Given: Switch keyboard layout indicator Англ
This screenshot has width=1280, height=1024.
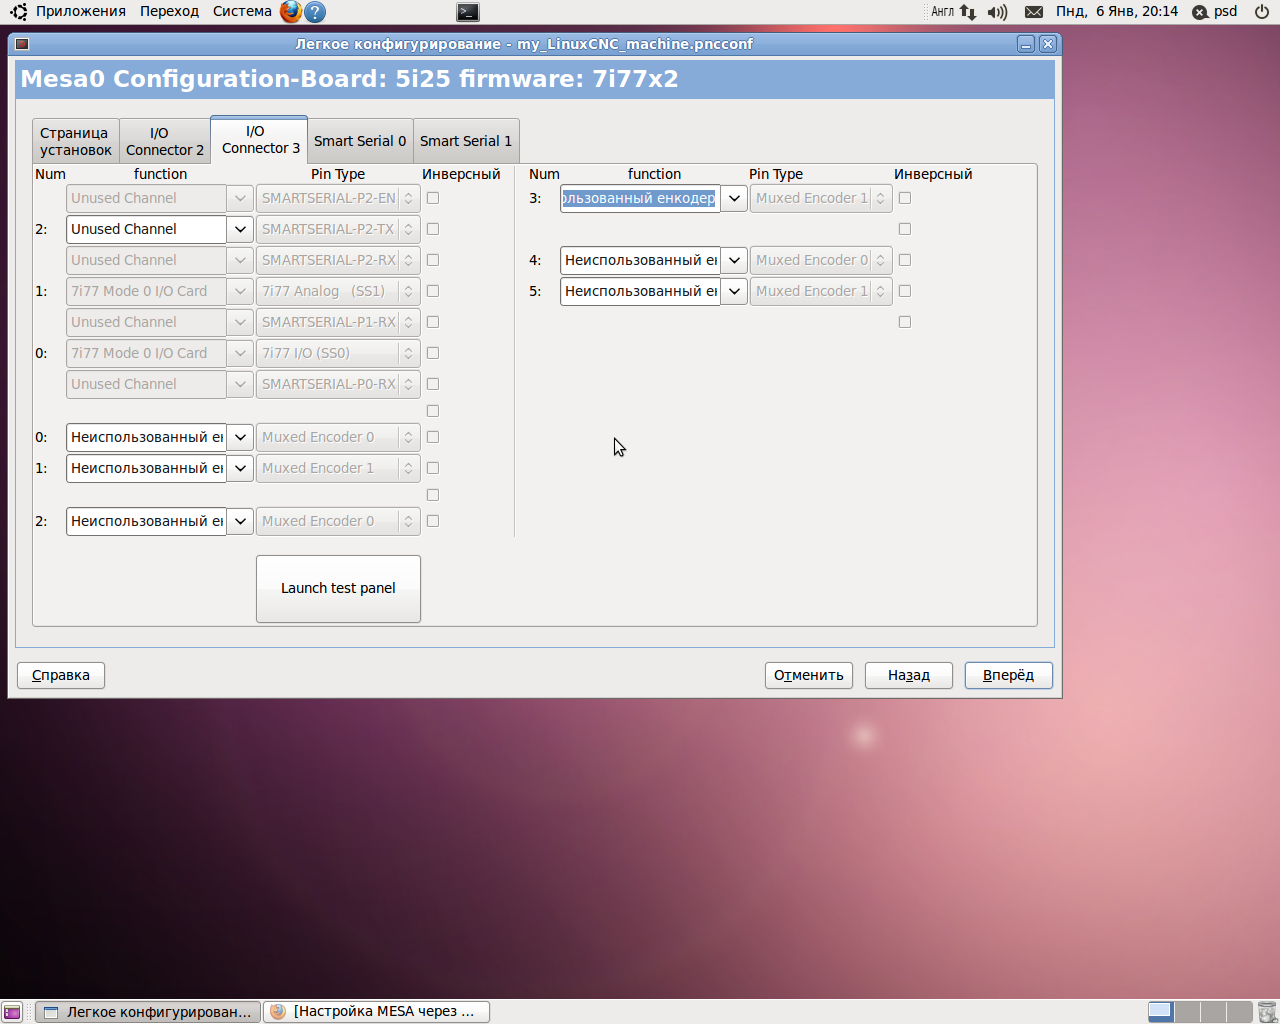Looking at the screenshot, I should tap(943, 12).
